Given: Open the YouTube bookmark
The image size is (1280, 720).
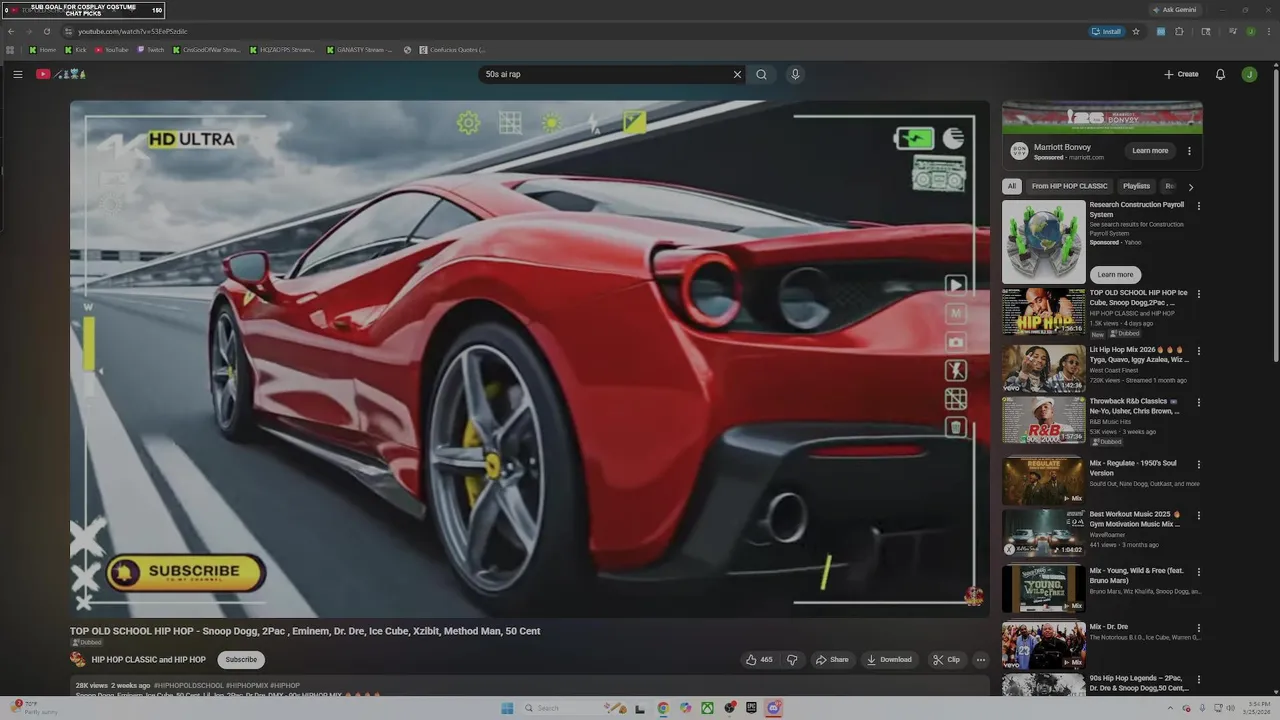Looking at the screenshot, I should pyautogui.click(x=112, y=49).
